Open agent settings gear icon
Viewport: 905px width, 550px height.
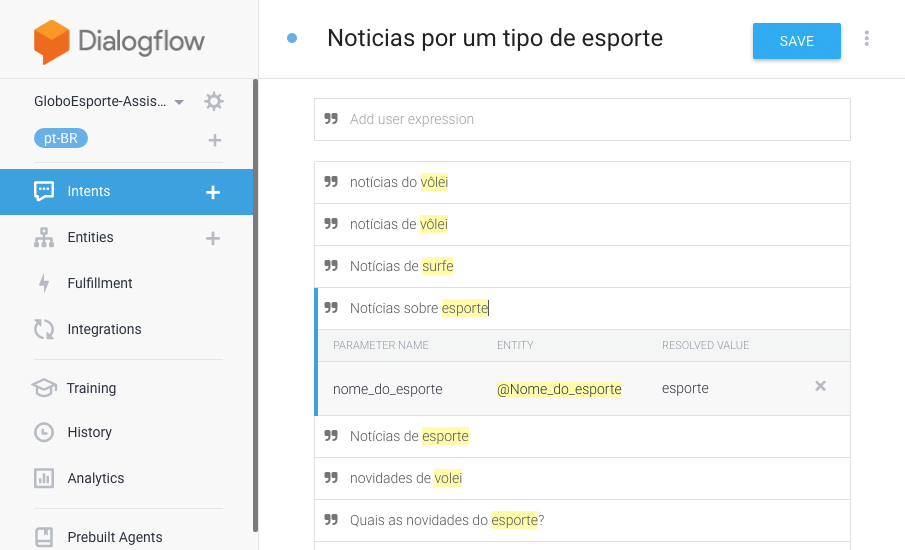click(214, 102)
